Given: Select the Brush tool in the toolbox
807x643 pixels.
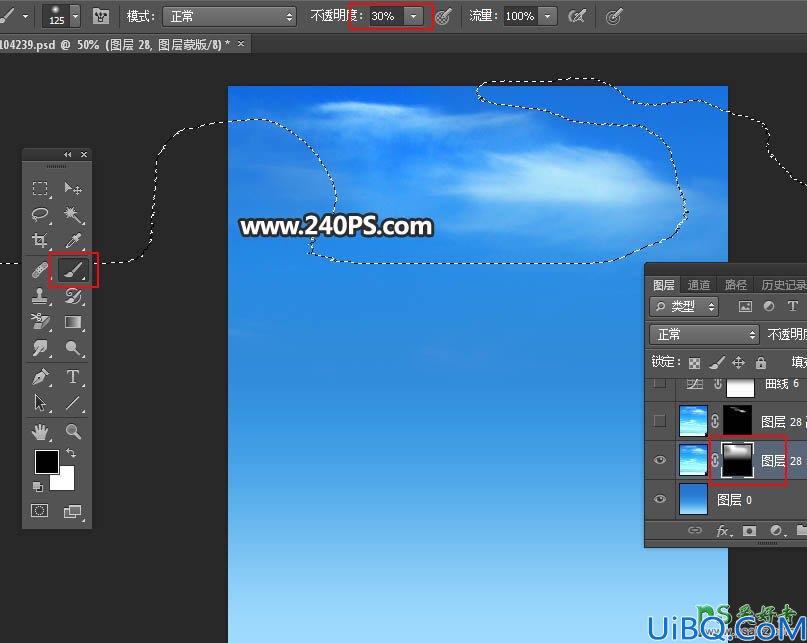Looking at the screenshot, I should pyautogui.click(x=73, y=270).
